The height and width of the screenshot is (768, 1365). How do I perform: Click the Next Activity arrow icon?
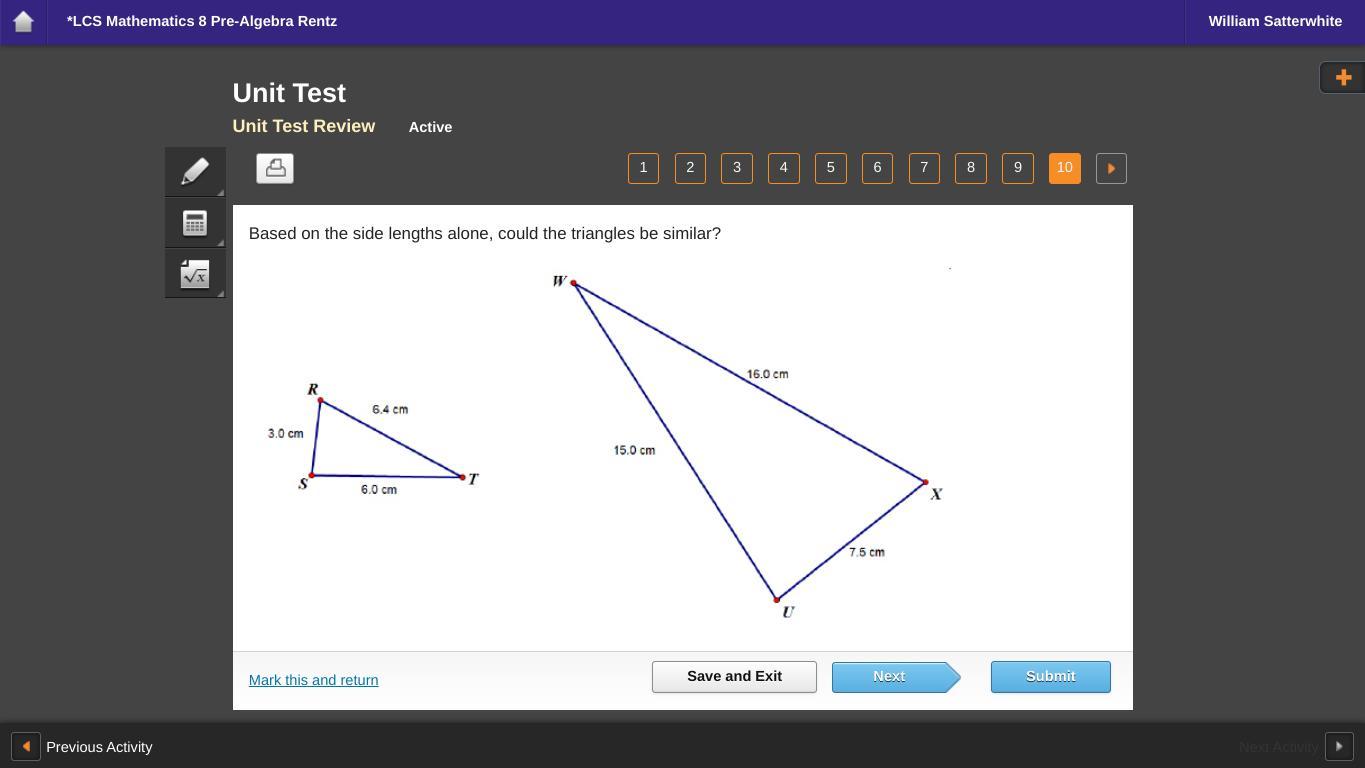(1338, 747)
